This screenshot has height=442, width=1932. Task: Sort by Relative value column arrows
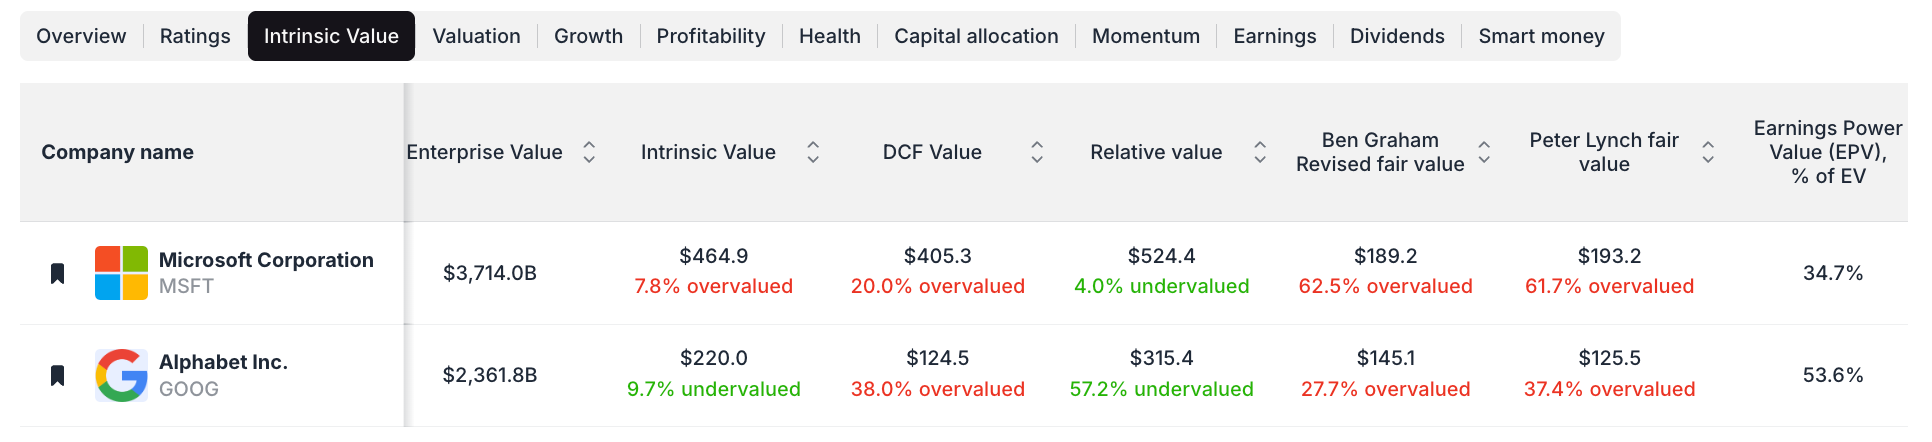[1260, 152]
